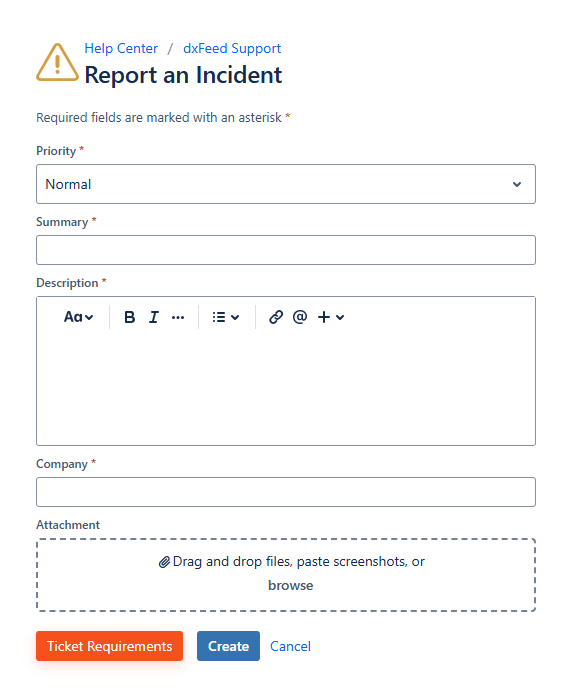The width and height of the screenshot is (580, 696).
Task: Submit the form with Create button
Action: [x=228, y=646]
